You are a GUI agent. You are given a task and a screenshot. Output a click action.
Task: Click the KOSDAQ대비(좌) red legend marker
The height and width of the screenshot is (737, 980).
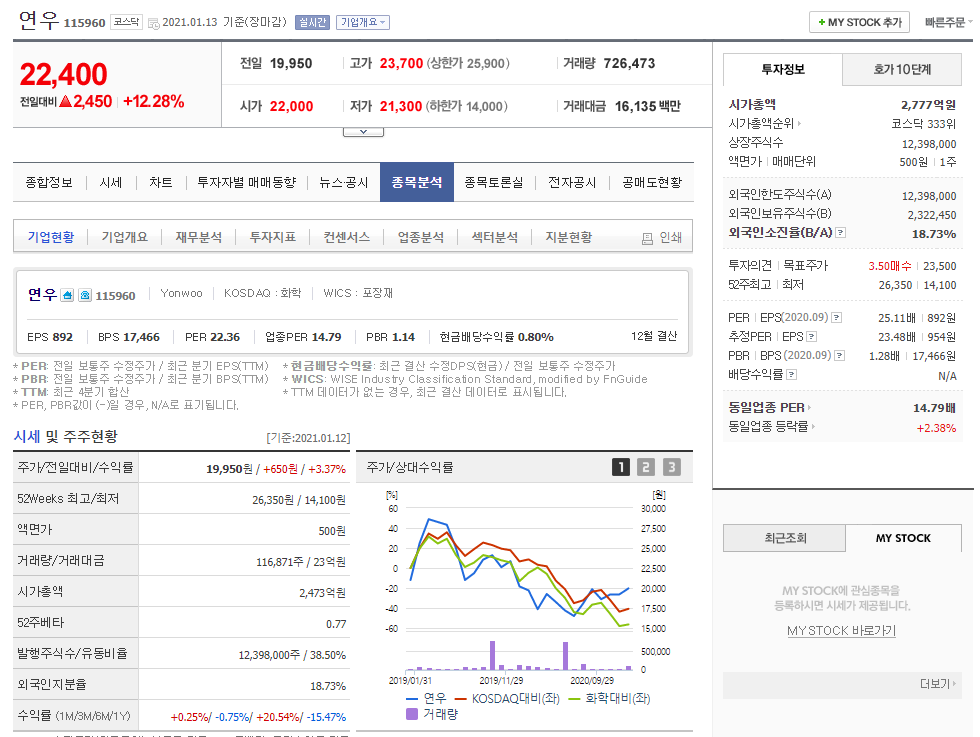[x=461, y=698]
